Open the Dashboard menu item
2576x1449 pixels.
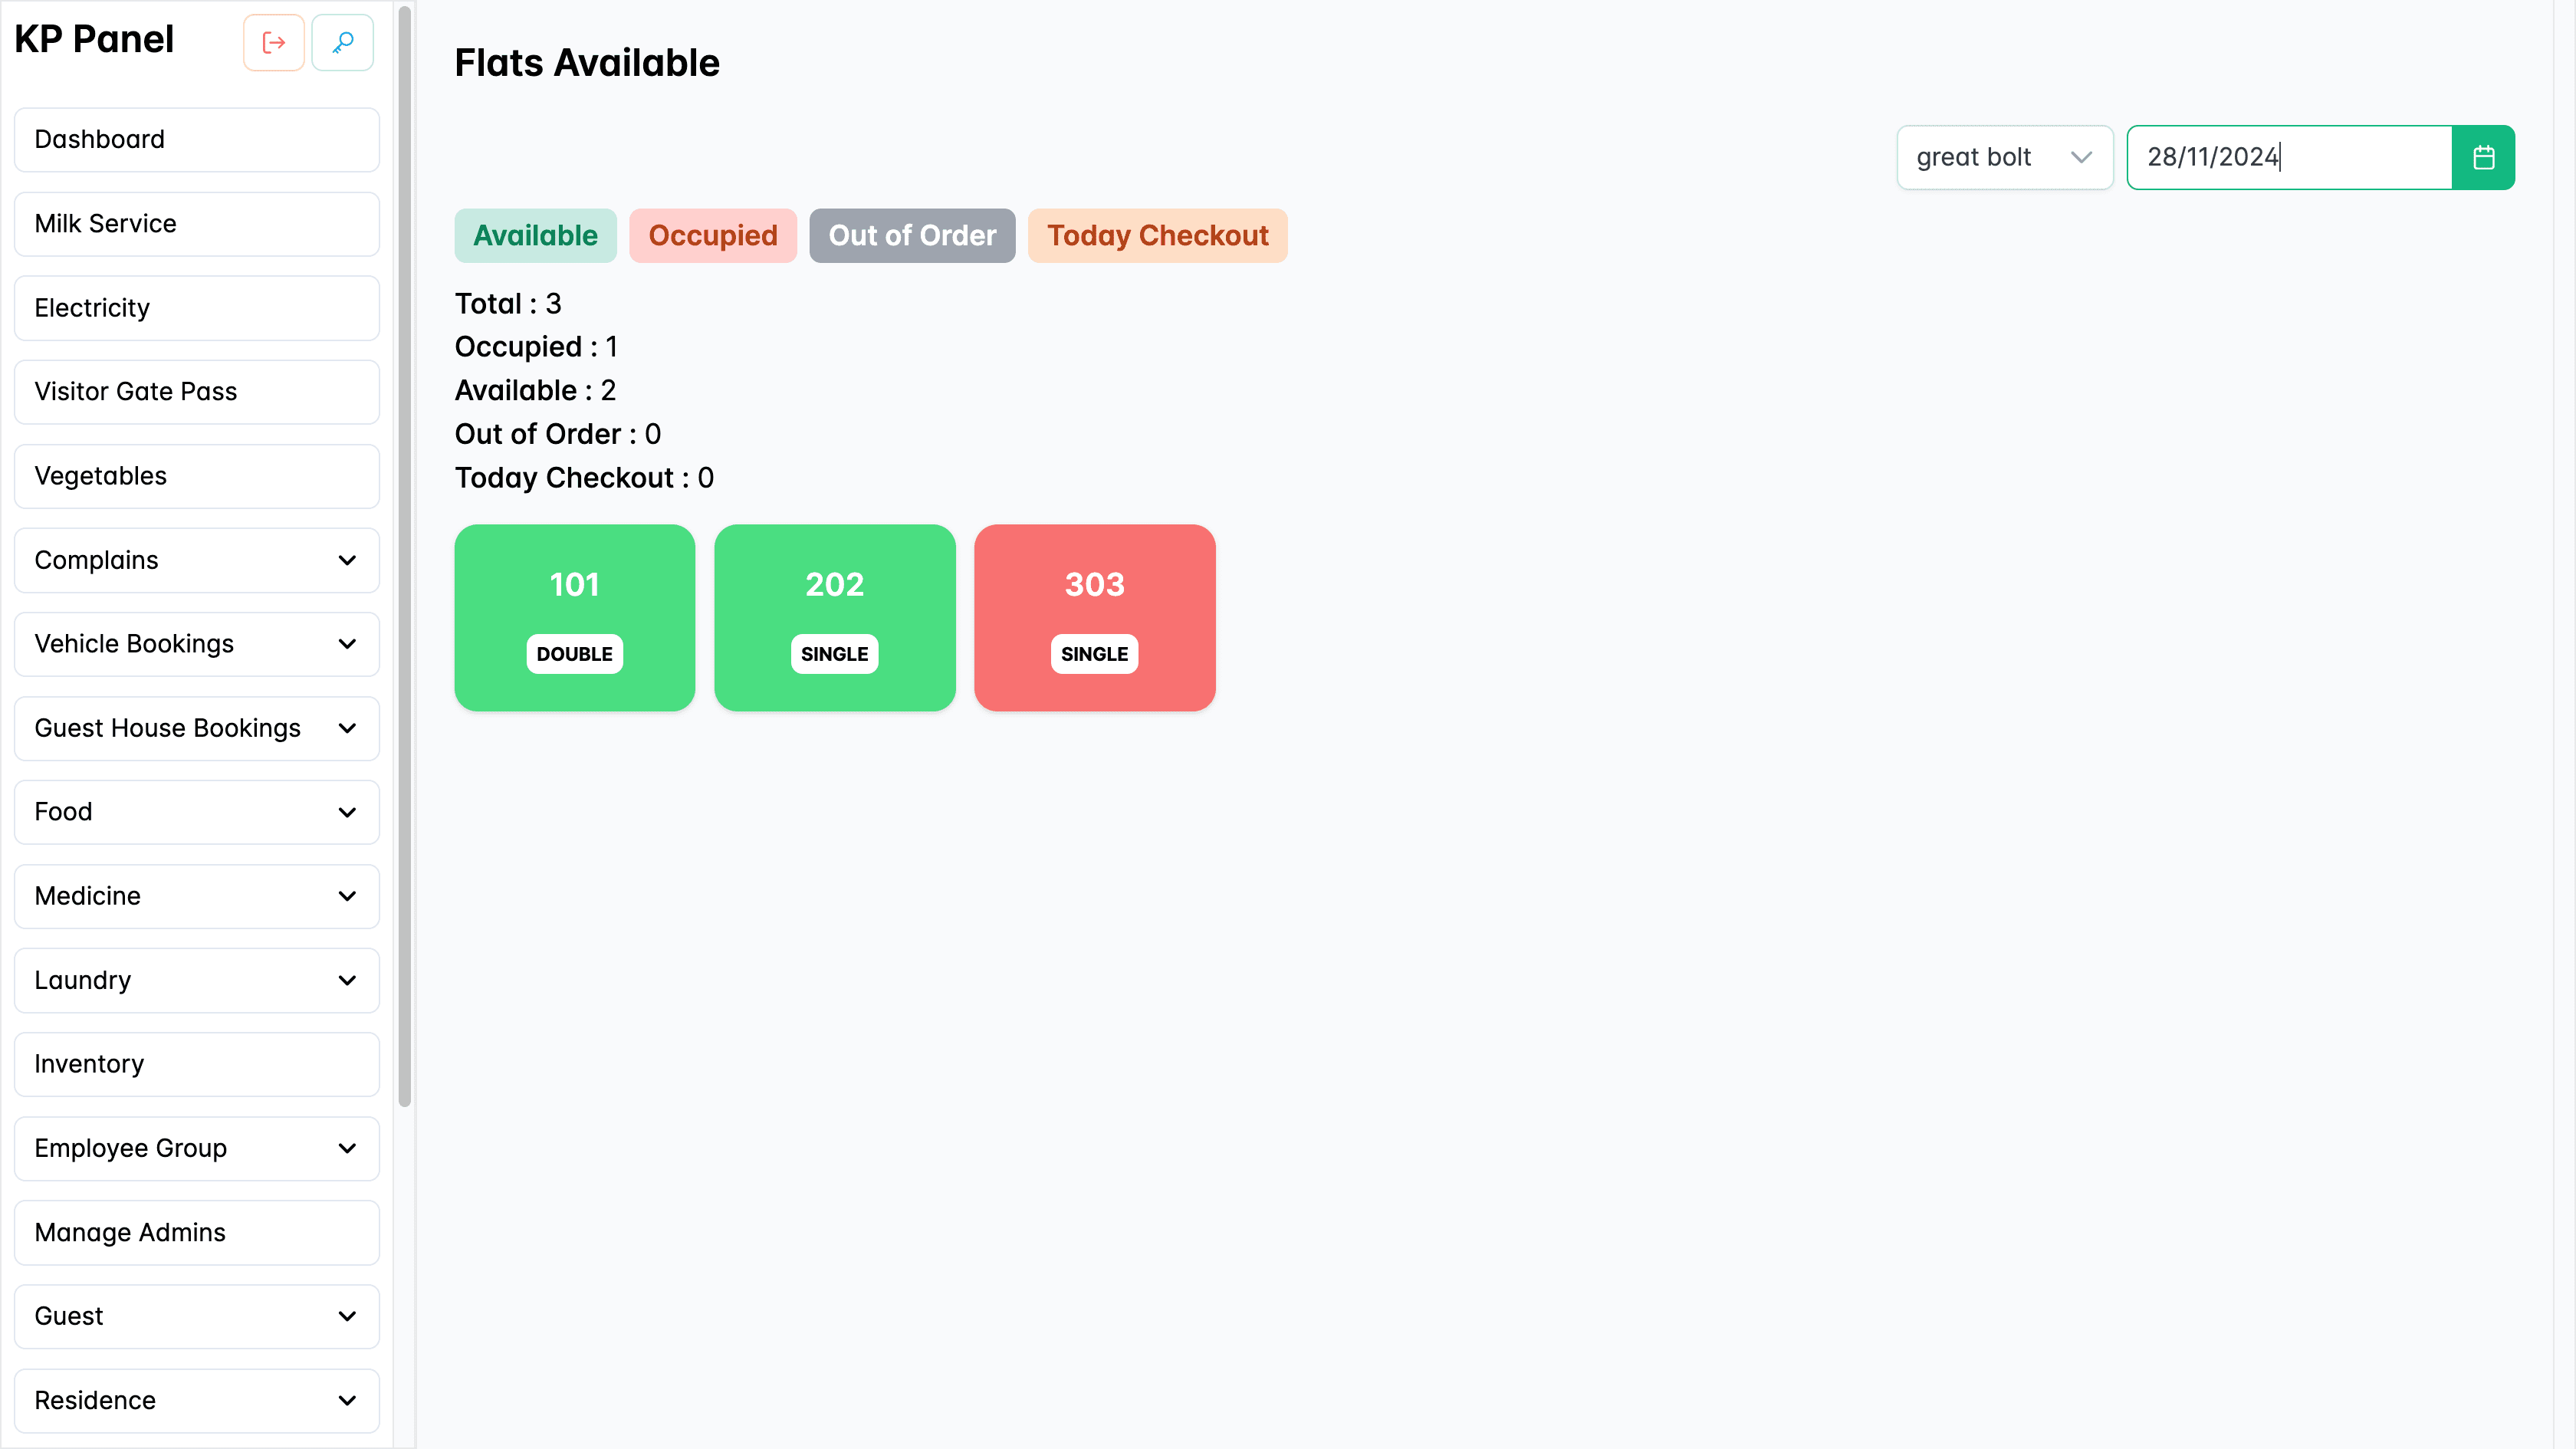click(196, 139)
